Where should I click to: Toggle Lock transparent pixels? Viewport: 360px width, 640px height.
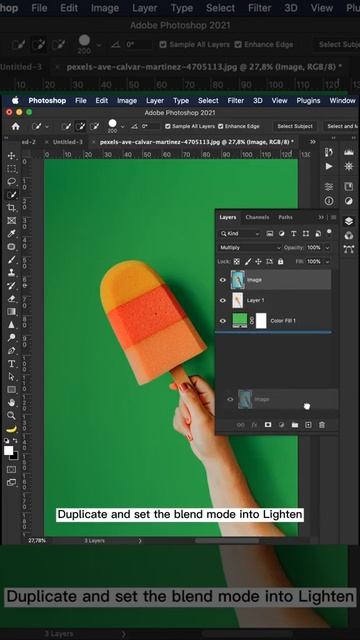(237, 262)
